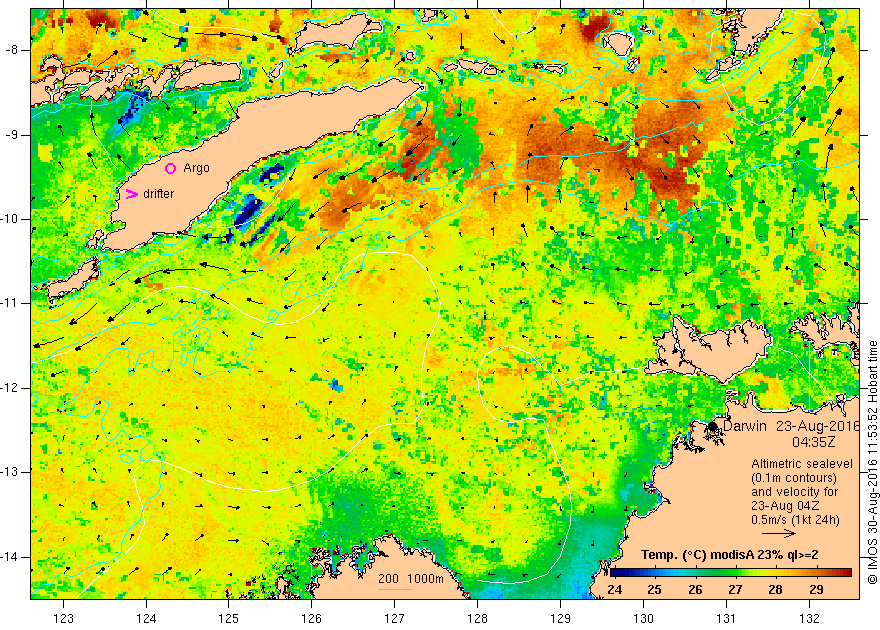The image size is (880, 630).
Task: Click the longitude axis label 129
Action: [561, 618]
